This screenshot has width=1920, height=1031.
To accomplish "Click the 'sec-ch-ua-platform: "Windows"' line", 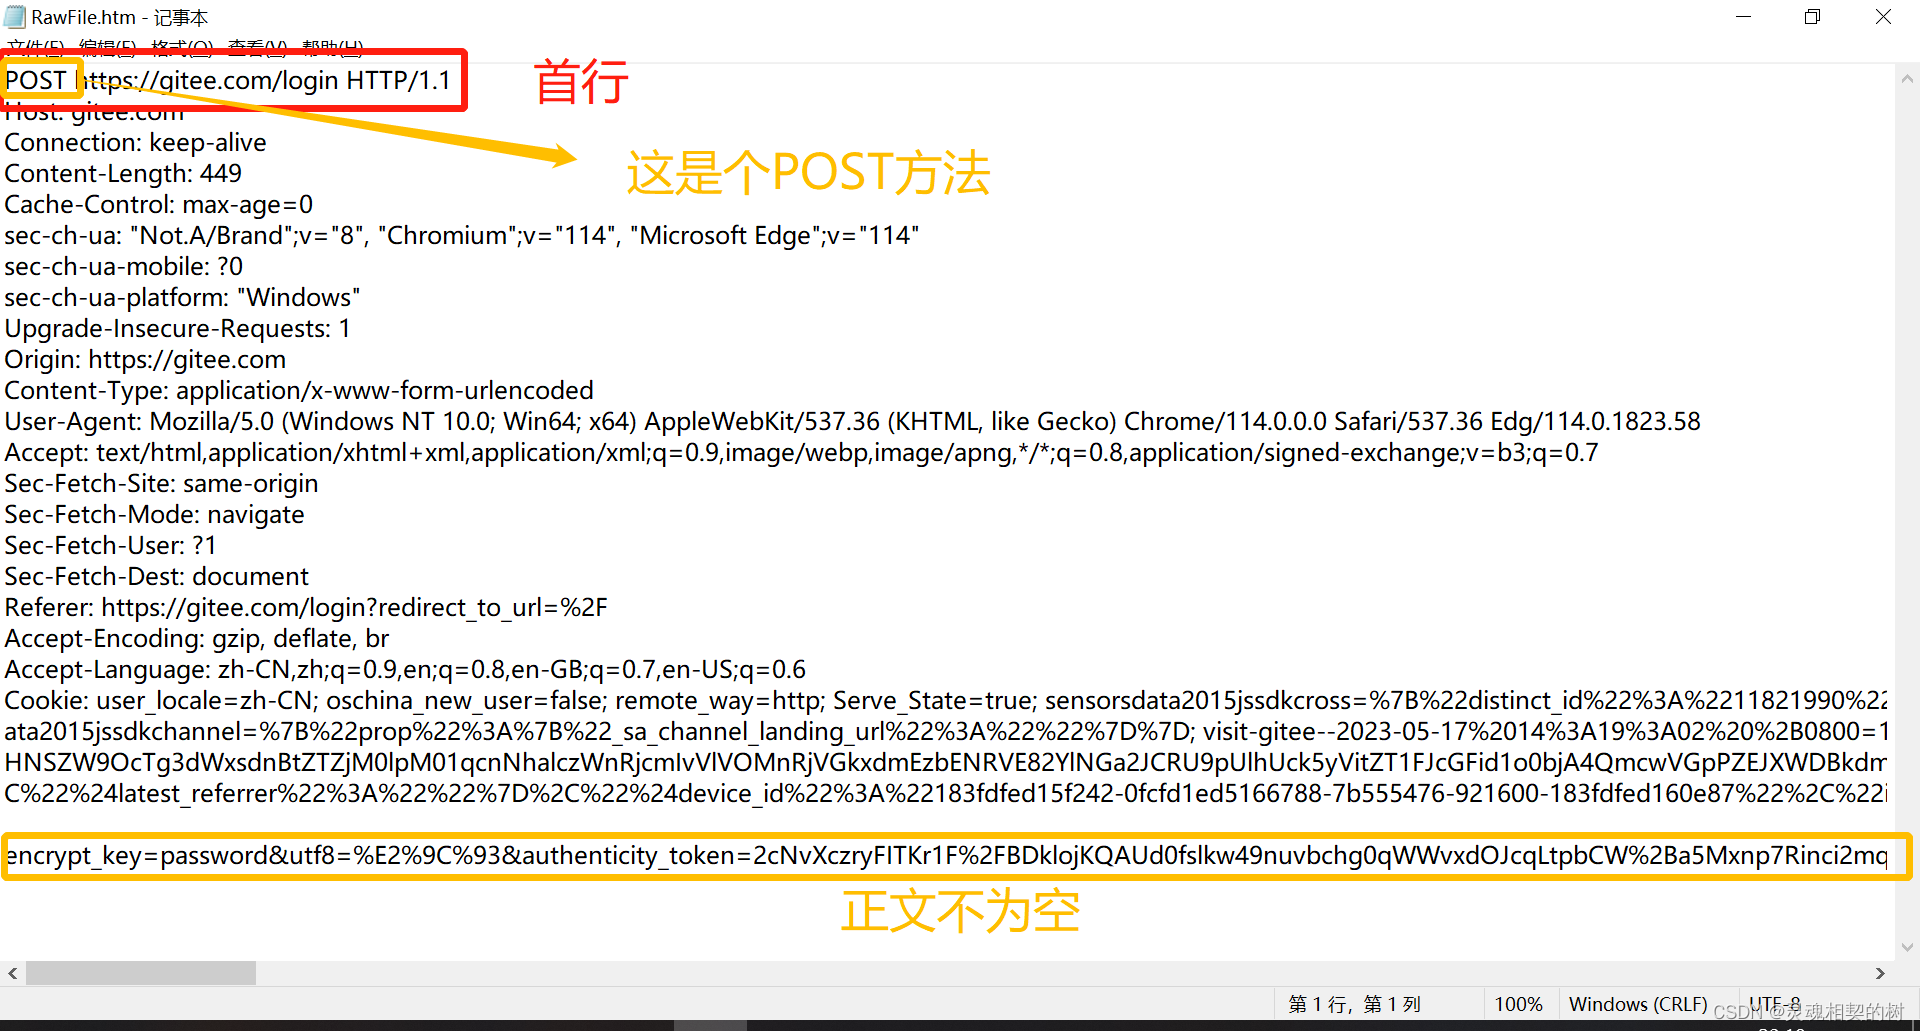I will pyautogui.click(x=182, y=297).
